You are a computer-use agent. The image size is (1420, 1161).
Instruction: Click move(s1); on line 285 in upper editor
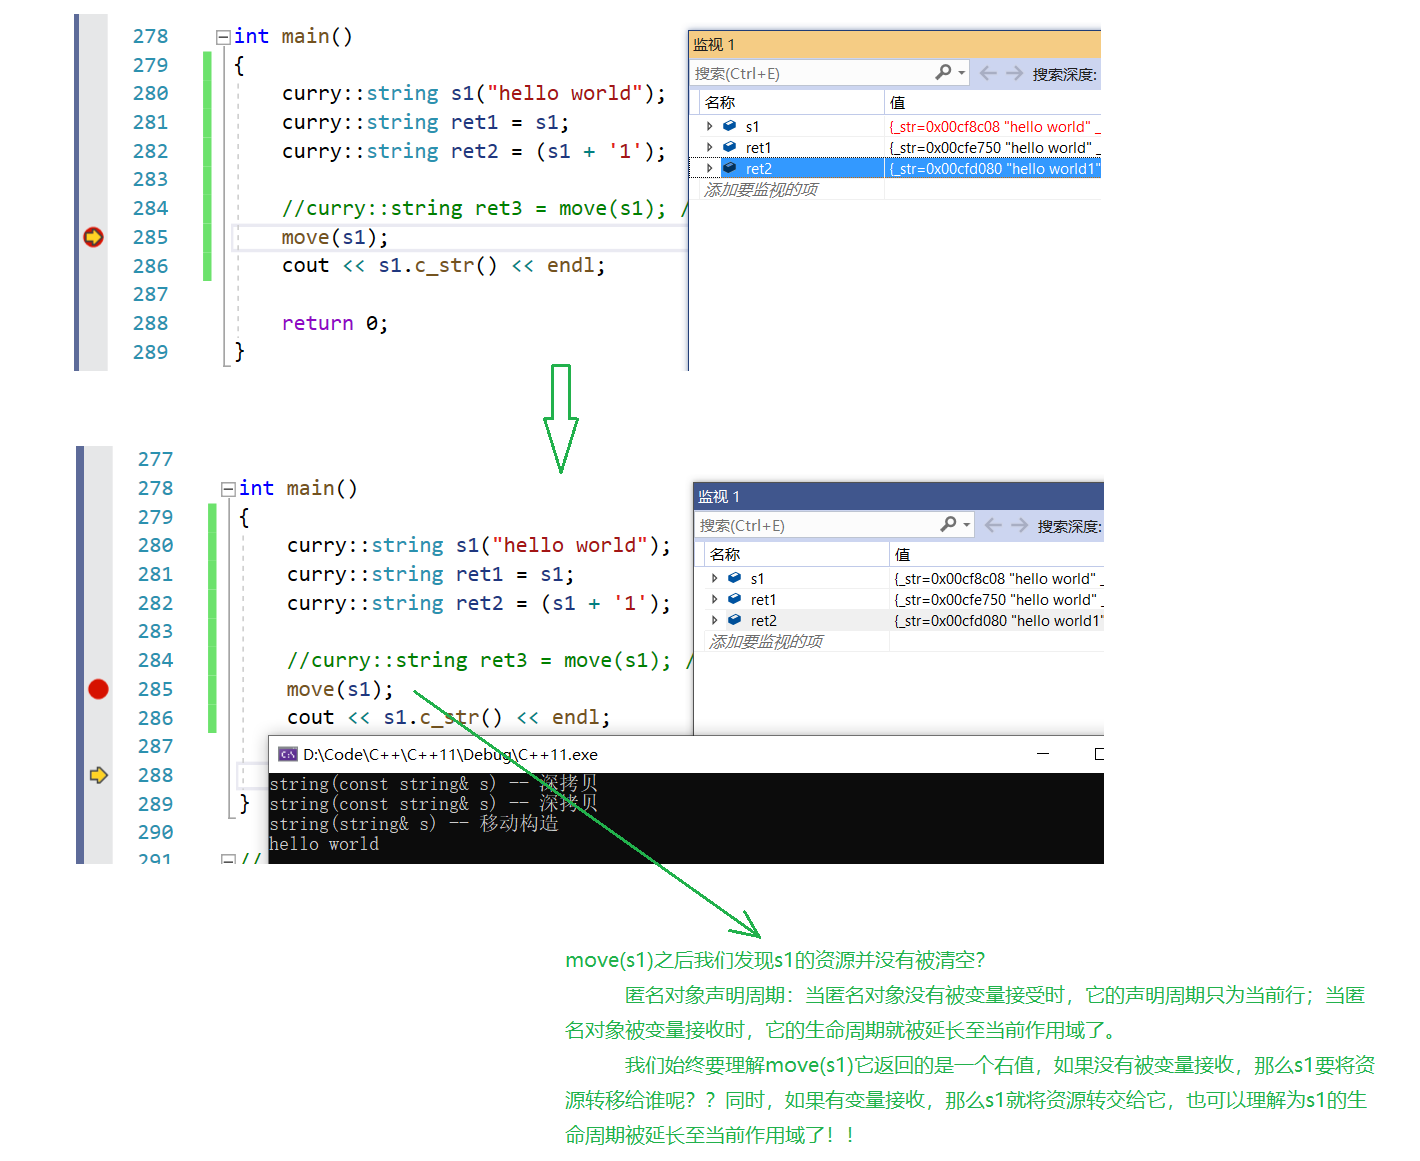335,237
